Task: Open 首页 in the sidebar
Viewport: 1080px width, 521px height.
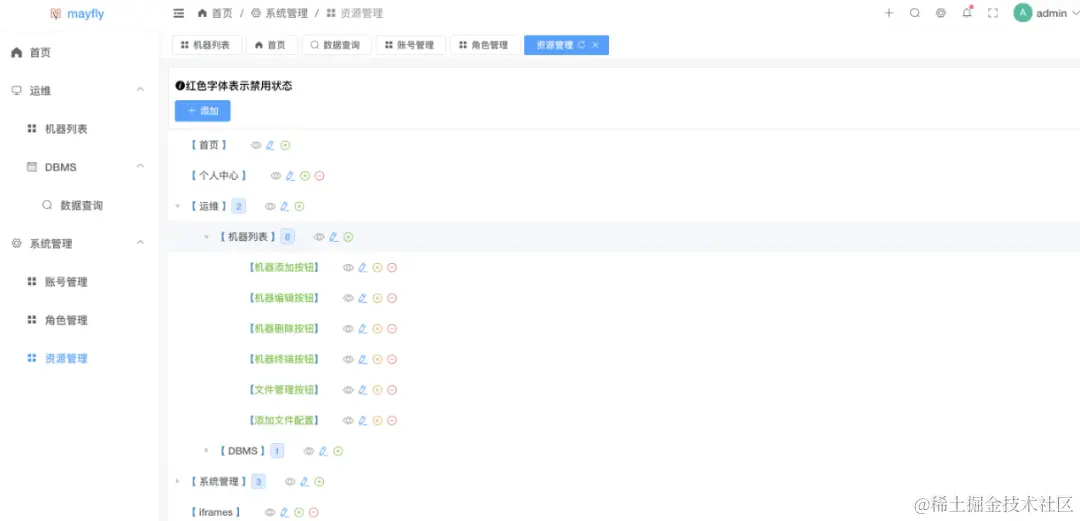Action: coord(79,52)
